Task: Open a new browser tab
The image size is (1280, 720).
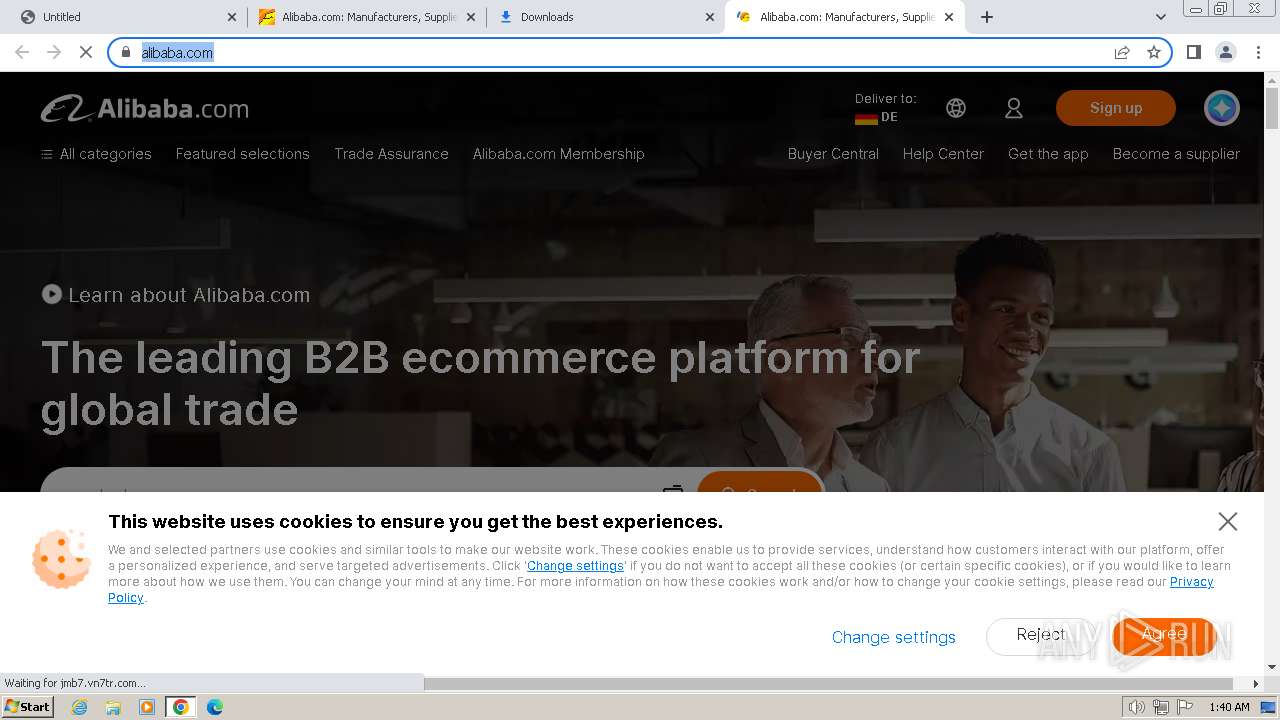Action: click(987, 17)
